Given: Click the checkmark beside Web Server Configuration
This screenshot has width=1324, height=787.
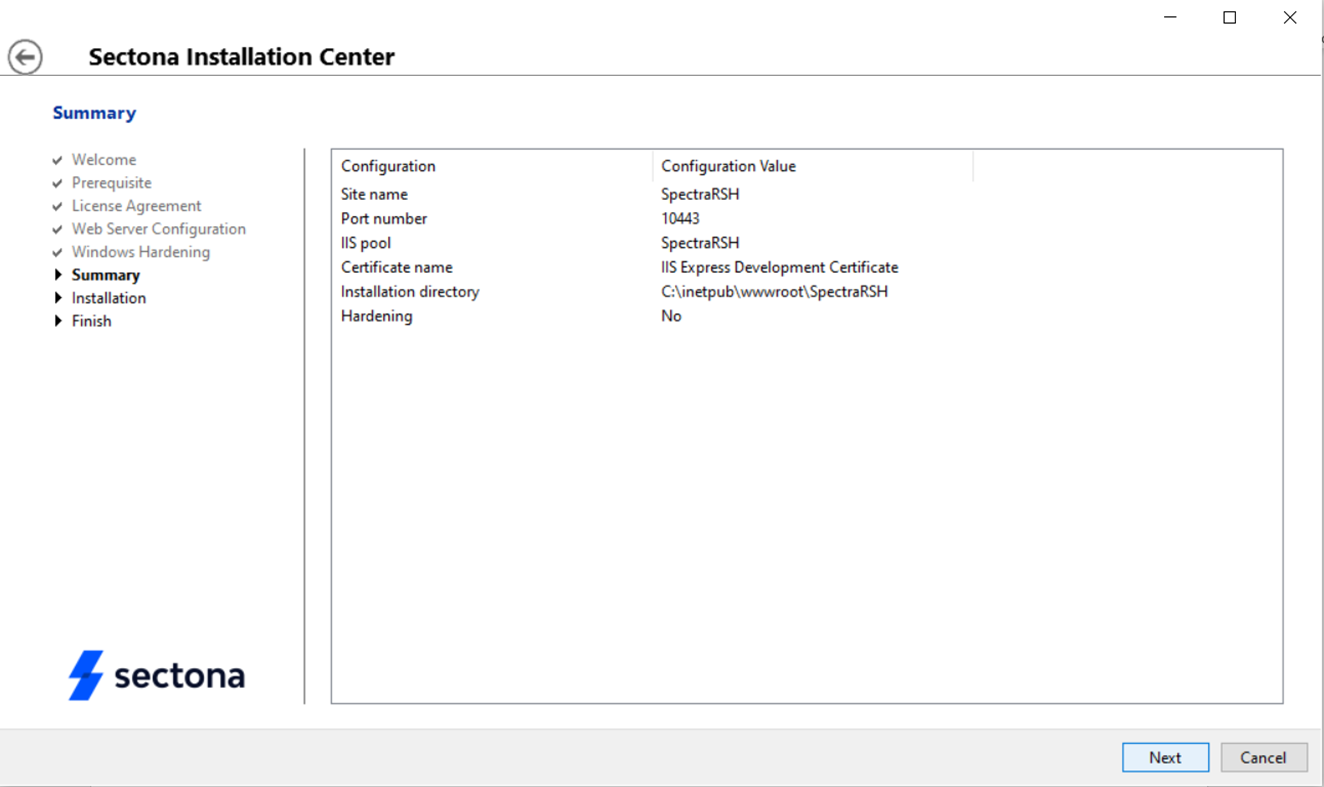Looking at the screenshot, I should click(x=58, y=229).
